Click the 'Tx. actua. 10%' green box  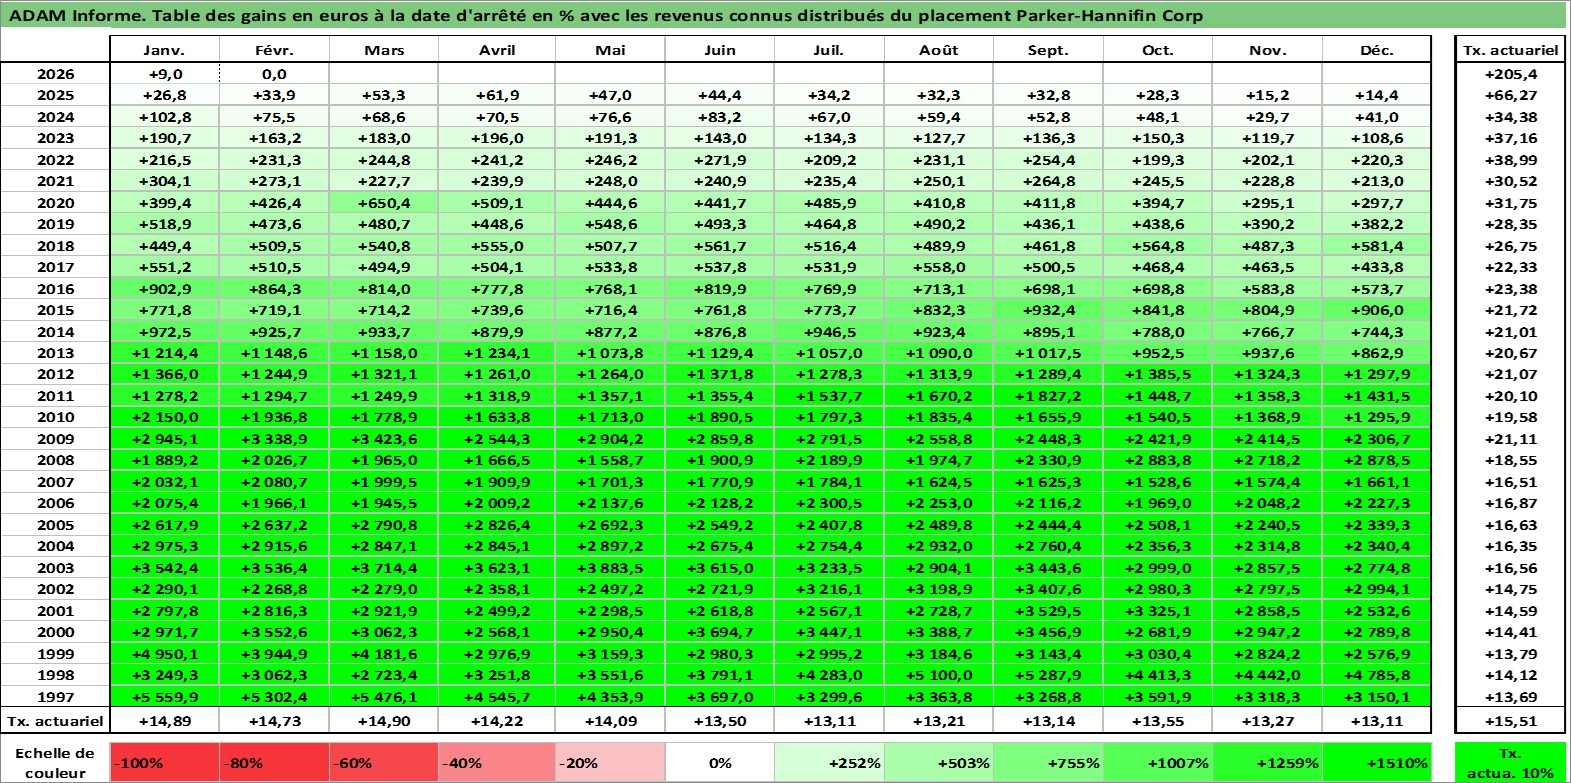coord(1510,762)
